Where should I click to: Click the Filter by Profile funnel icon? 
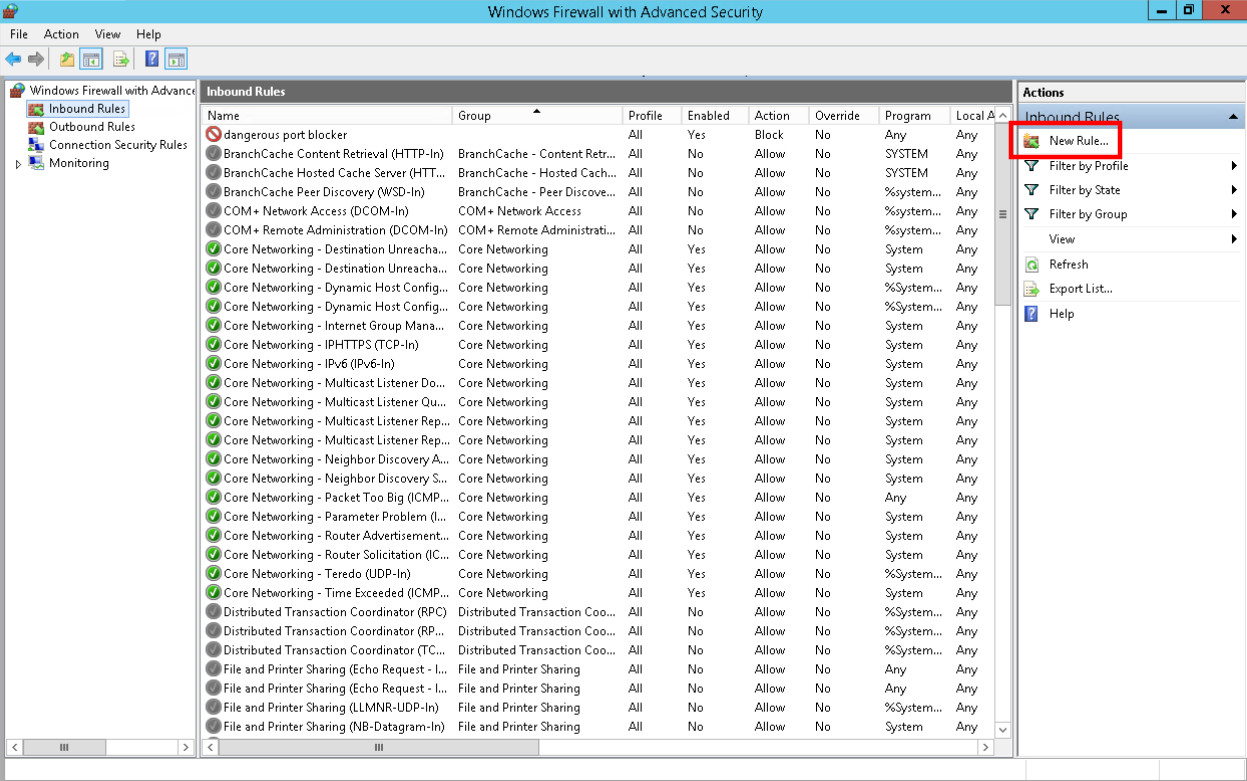pos(1032,166)
